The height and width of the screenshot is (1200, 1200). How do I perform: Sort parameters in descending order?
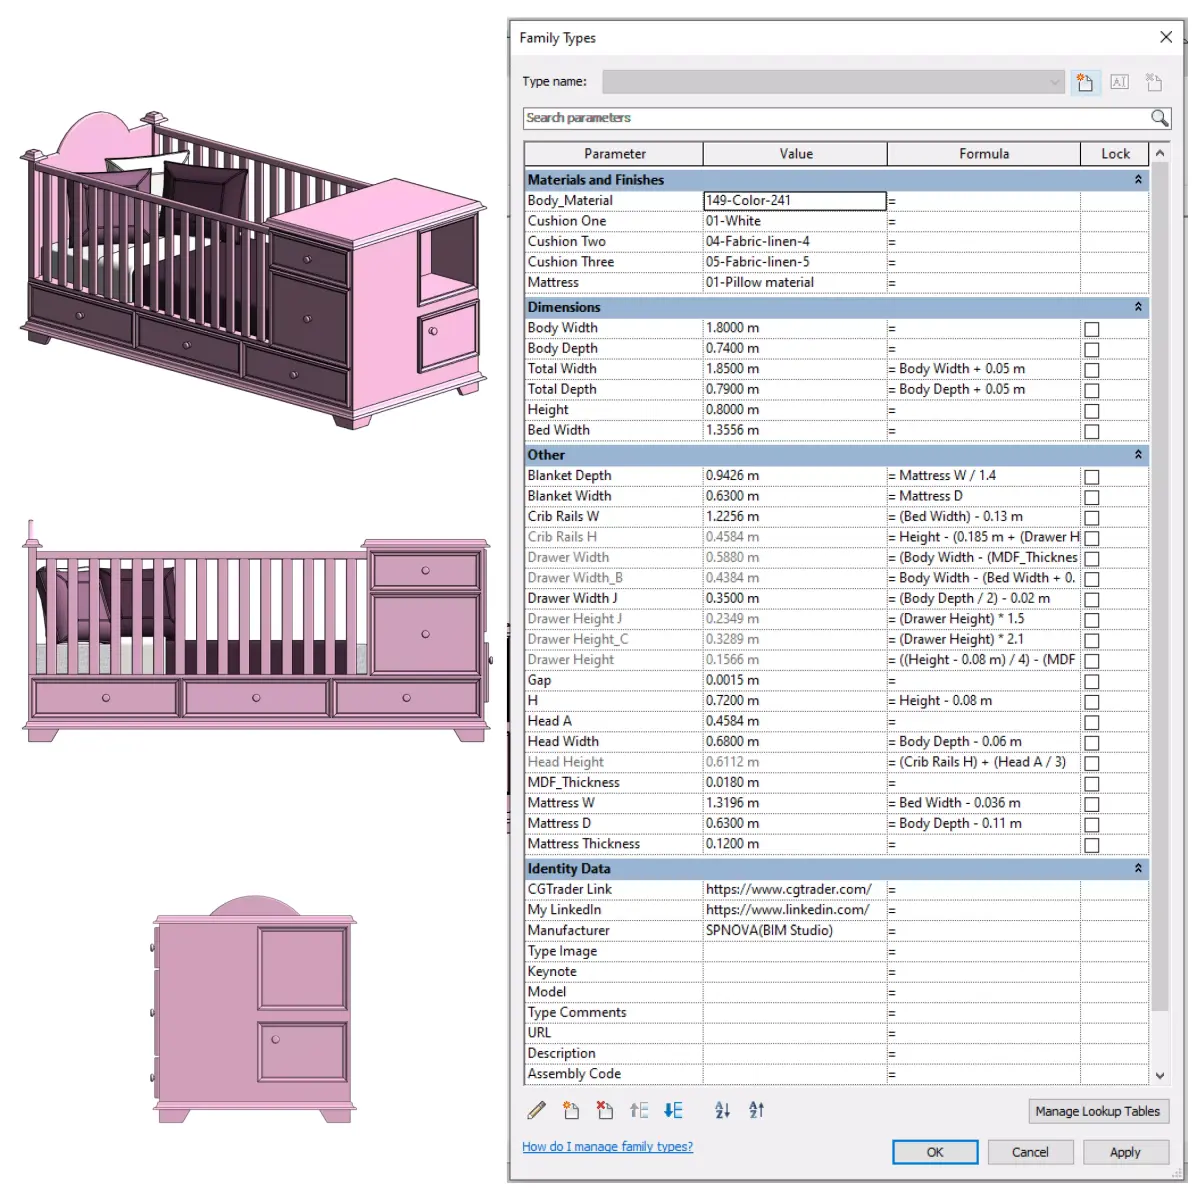pos(756,1110)
